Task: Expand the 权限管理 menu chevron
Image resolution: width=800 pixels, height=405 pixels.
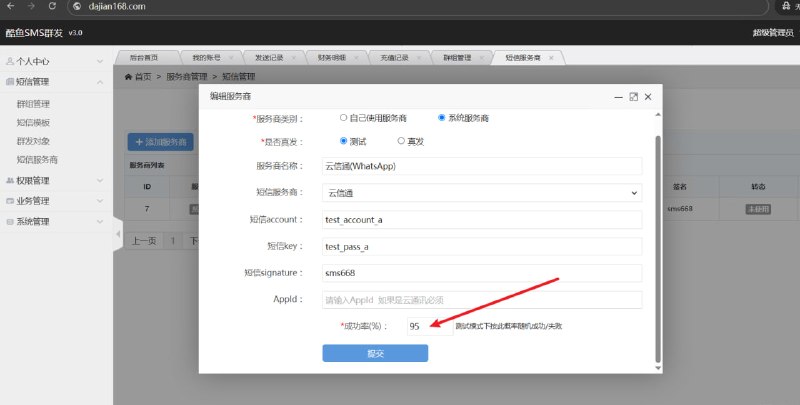Action: (x=100, y=181)
